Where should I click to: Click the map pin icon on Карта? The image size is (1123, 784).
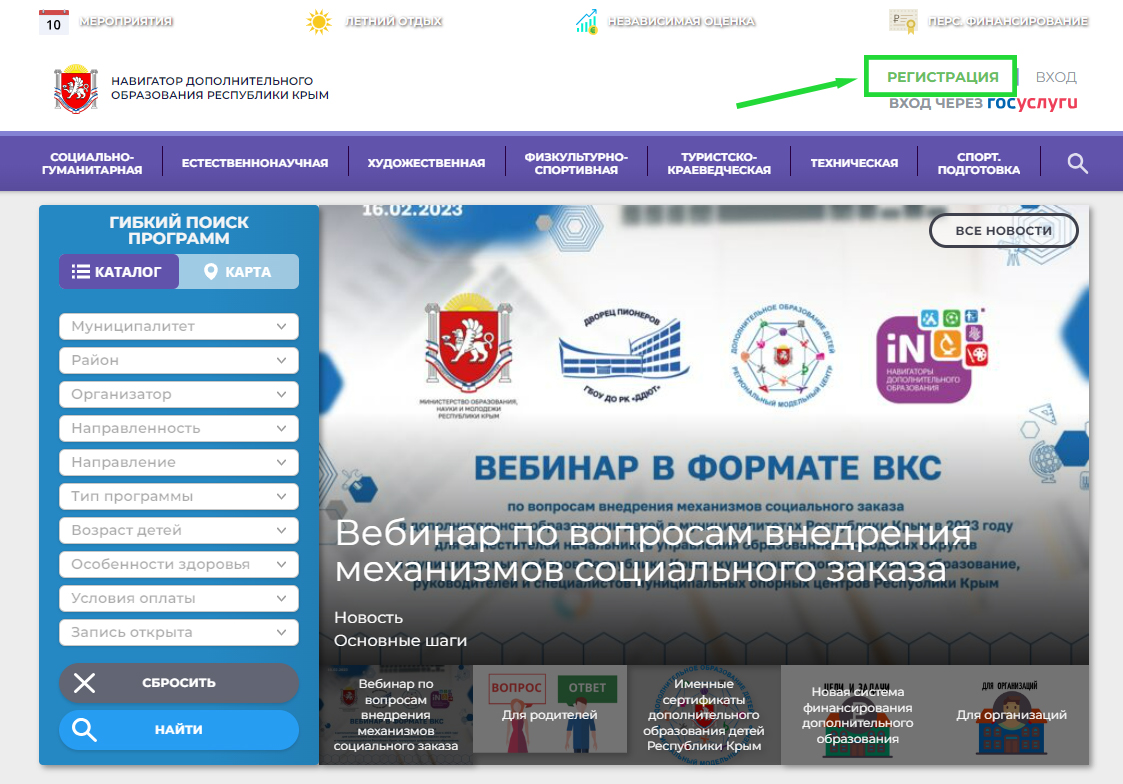click(211, 272)
